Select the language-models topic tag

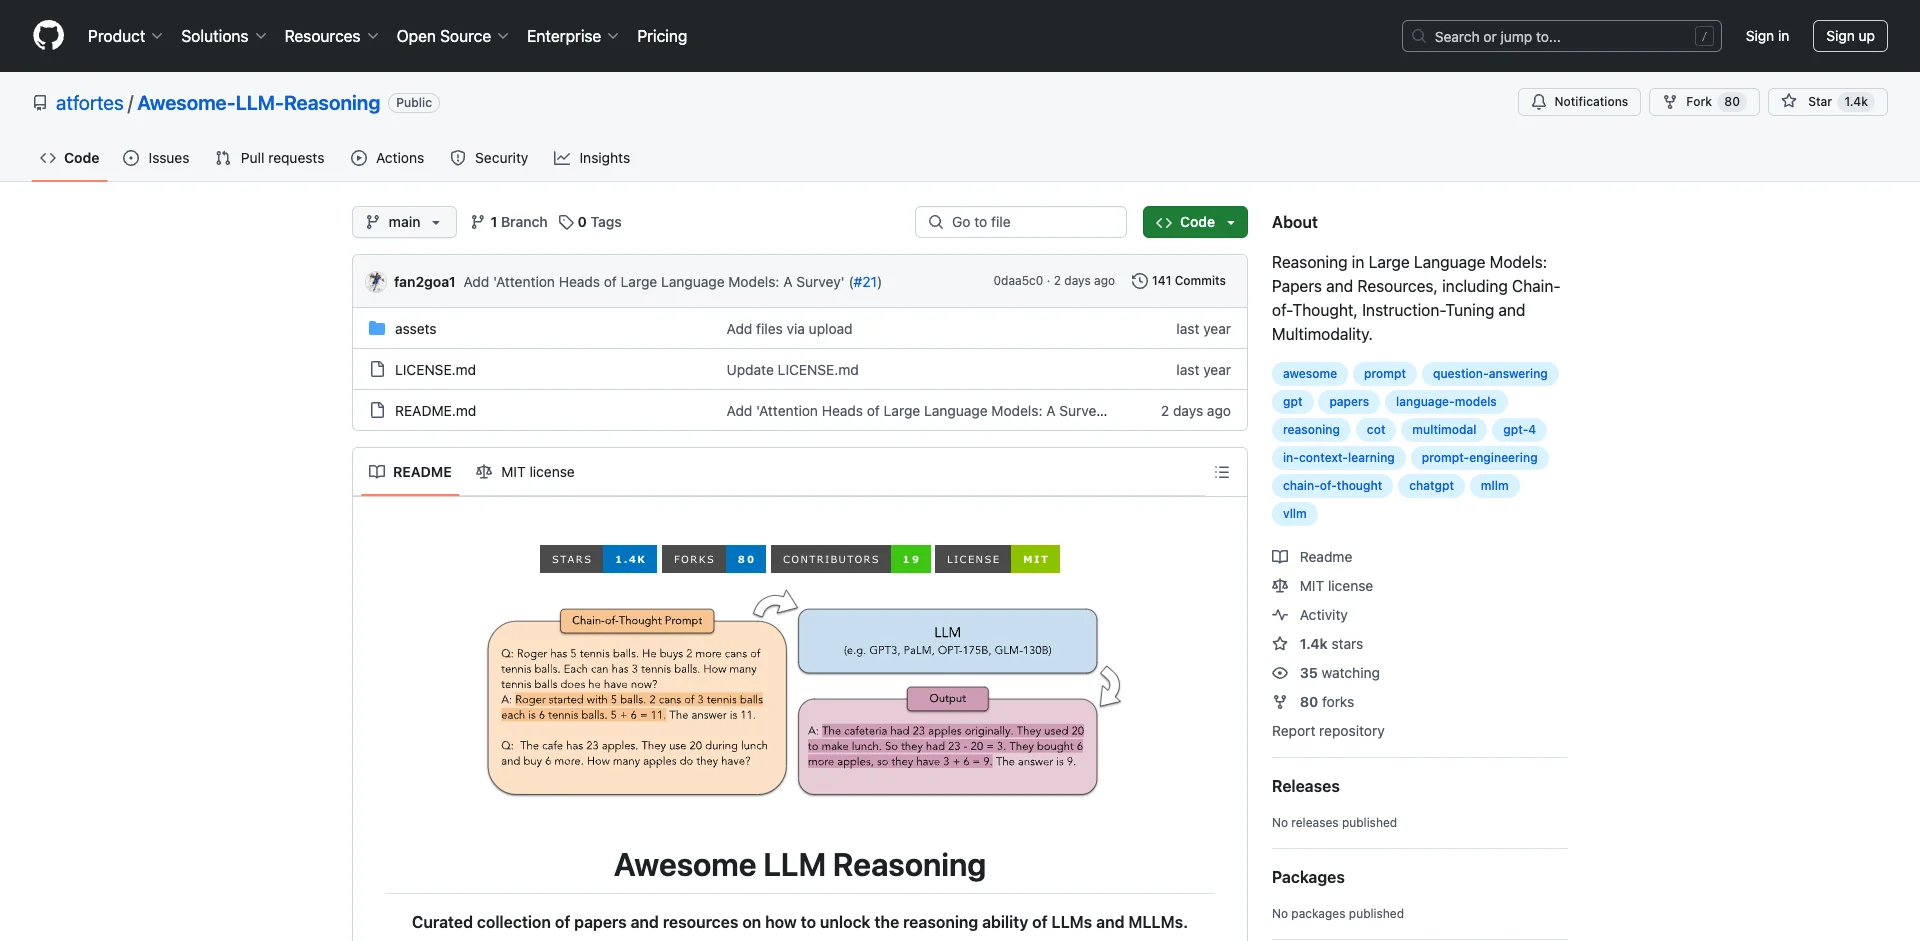[1446, 402]
